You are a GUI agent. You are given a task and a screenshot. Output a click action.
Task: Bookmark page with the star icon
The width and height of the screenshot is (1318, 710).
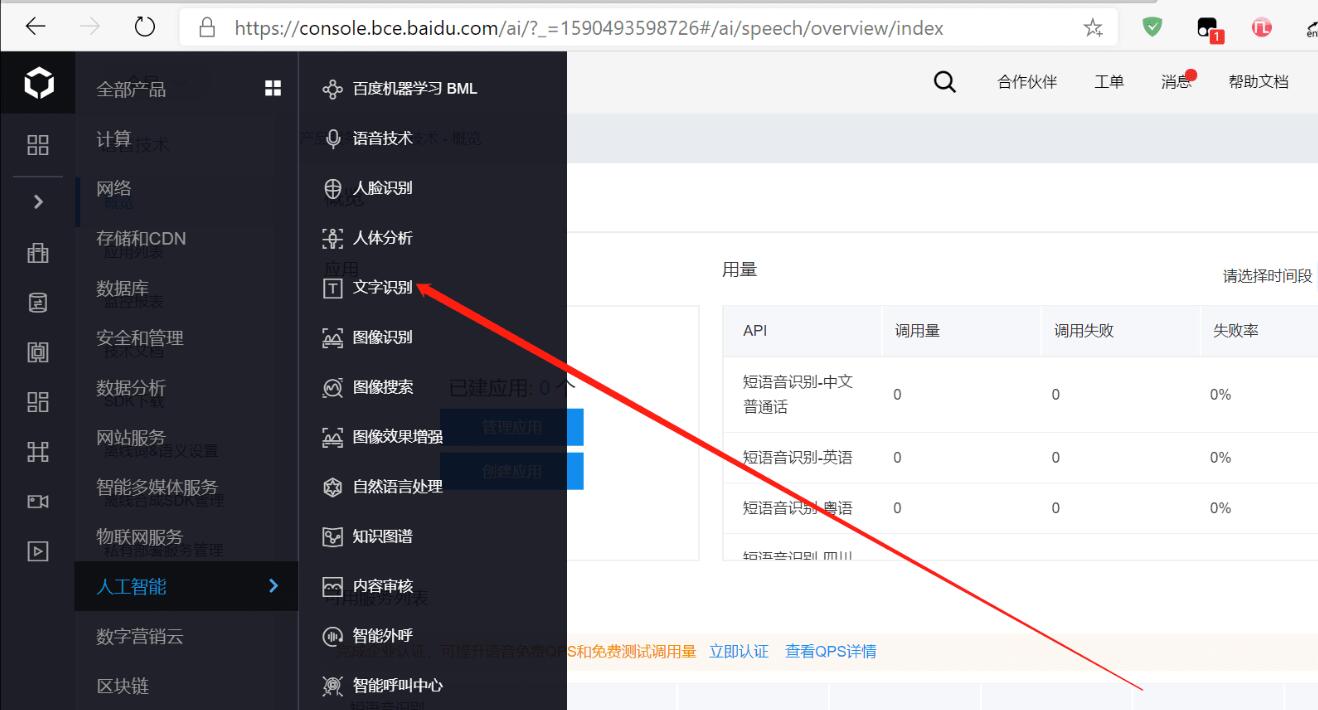1093,28
